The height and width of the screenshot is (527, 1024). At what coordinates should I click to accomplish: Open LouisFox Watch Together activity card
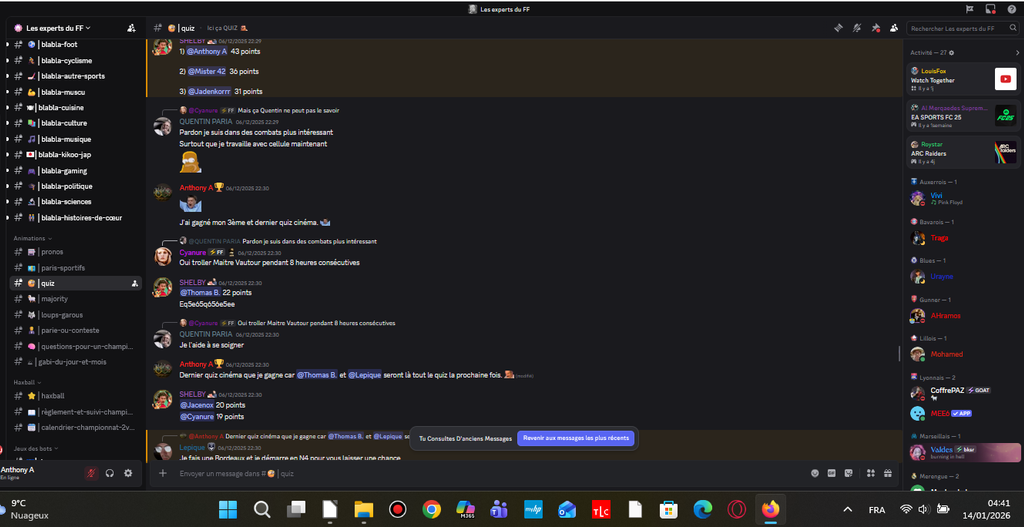click(963, 79)
